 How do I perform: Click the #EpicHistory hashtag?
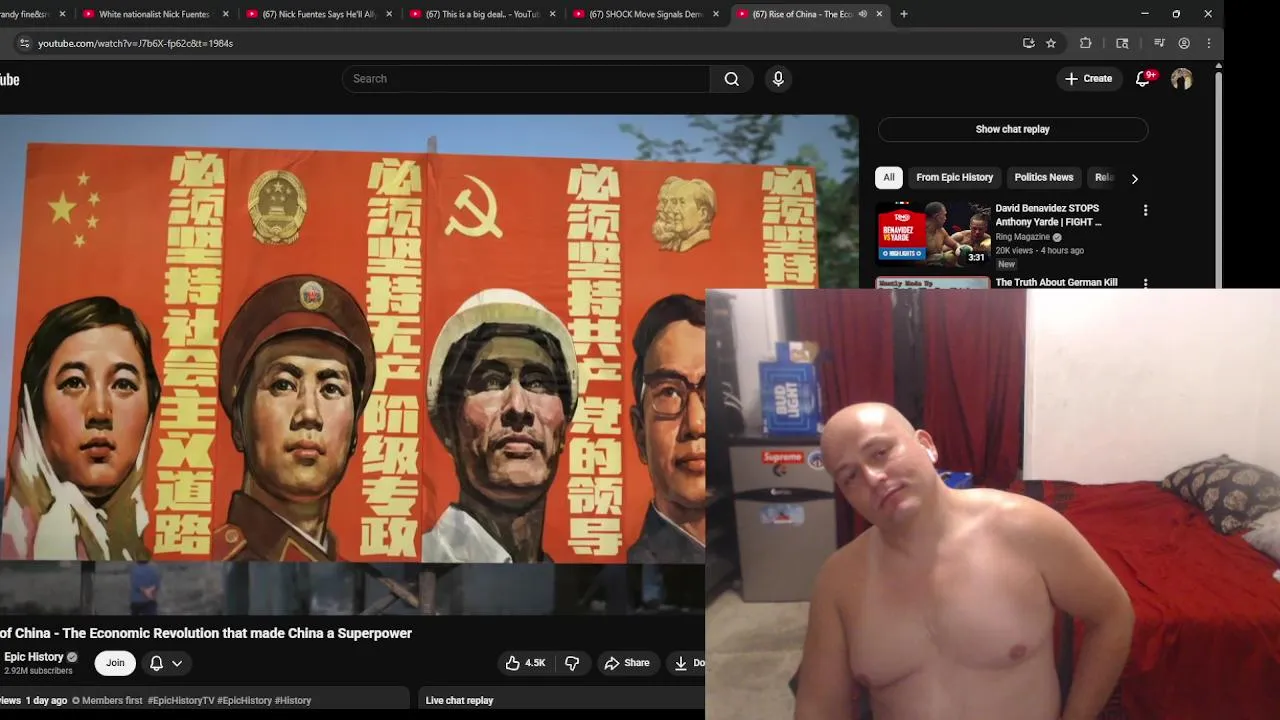244,701
